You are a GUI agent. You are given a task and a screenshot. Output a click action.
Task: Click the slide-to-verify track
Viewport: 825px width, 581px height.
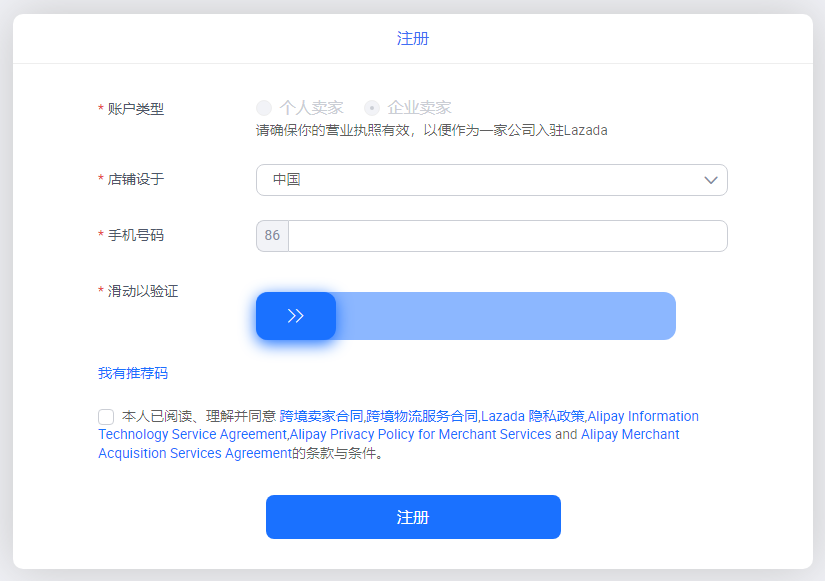[x=500, y=315]
